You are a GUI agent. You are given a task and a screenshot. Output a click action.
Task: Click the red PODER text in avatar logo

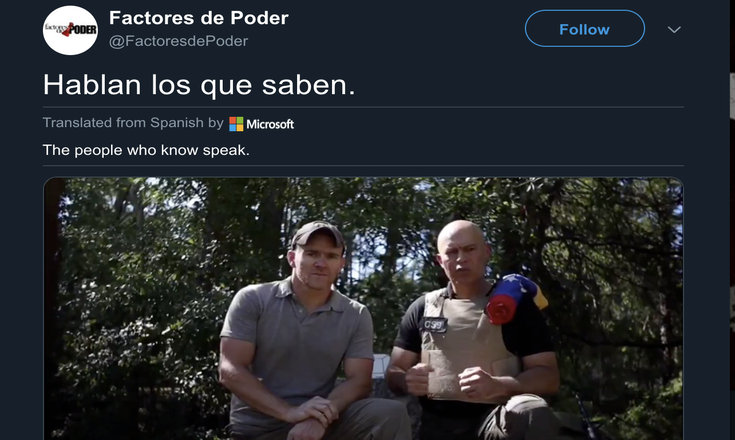pos(81,30)
